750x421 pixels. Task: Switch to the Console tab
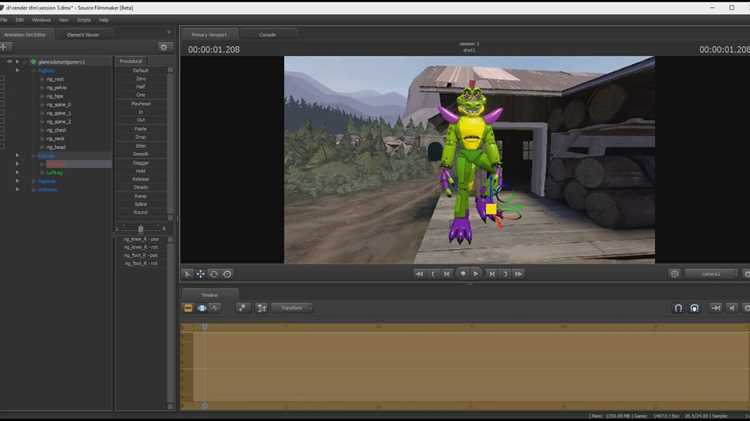267,35
